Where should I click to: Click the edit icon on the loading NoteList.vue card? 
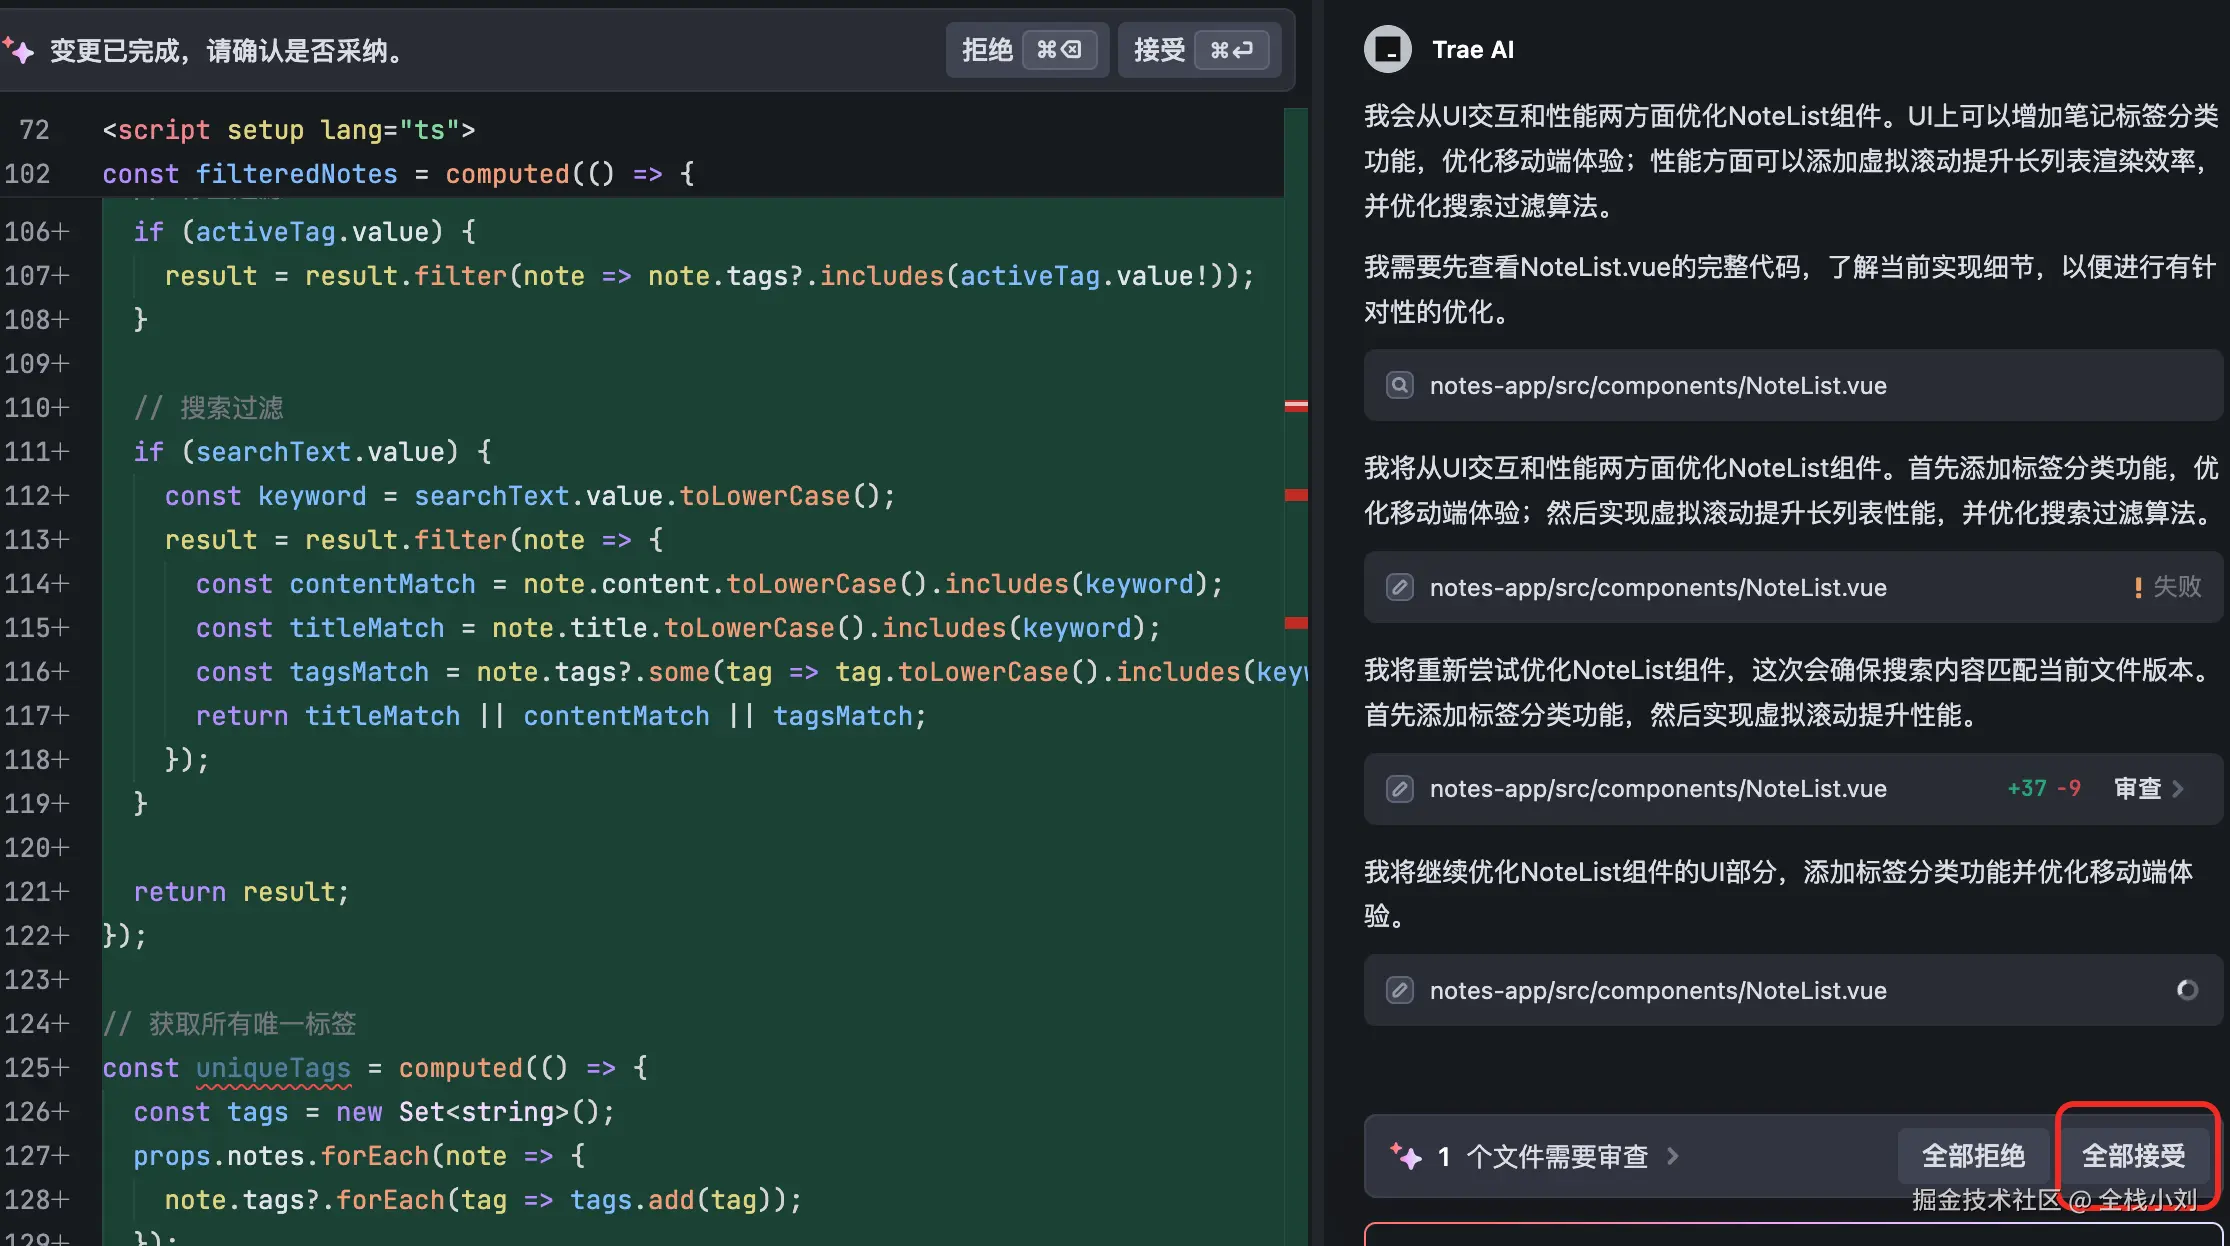pos(1400,990)
